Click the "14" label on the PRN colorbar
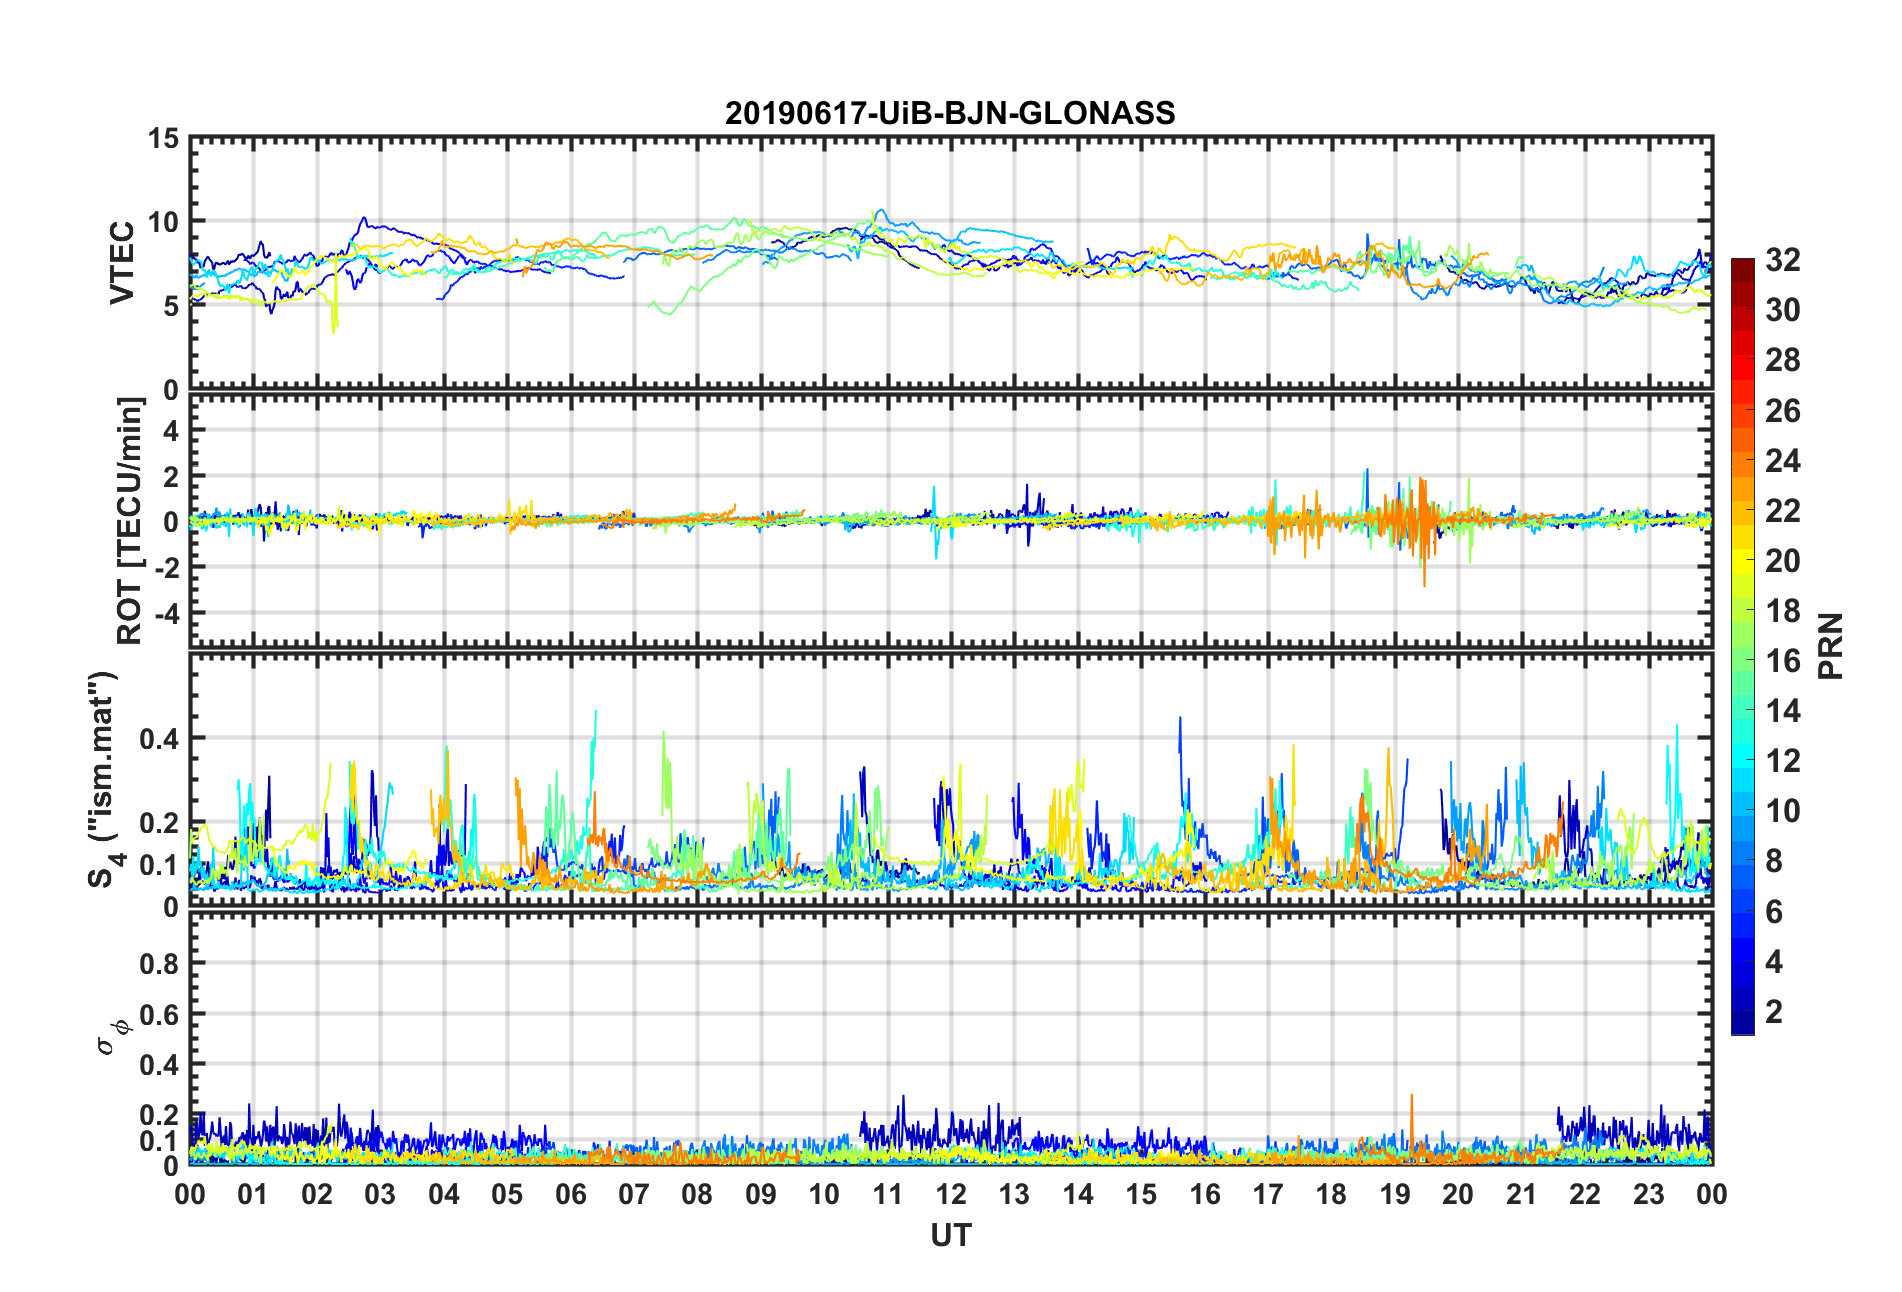This screenshot has width=1902, height=1292. (1782, 710)
